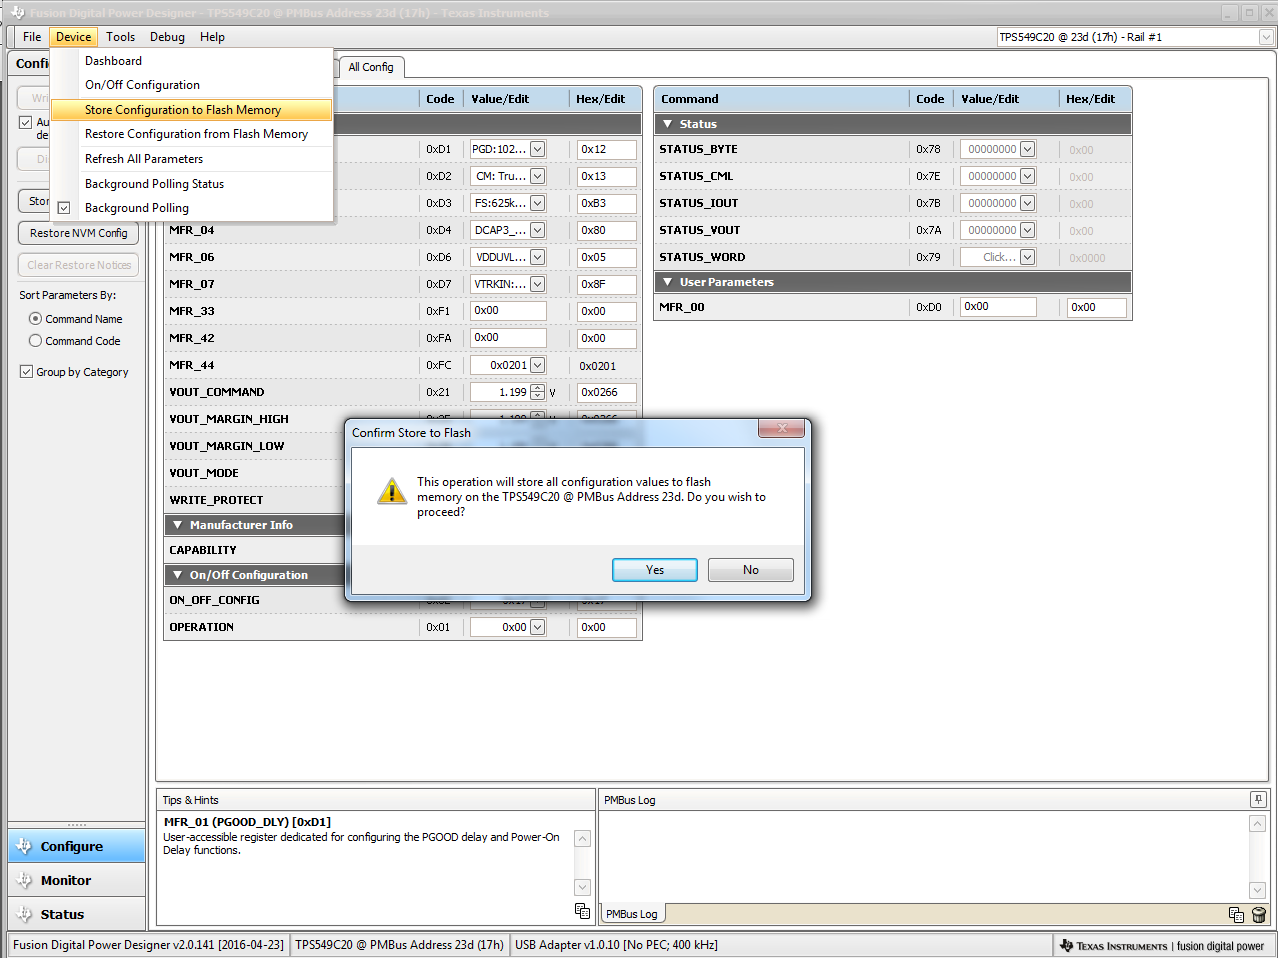Viewport: 1278px width, 958px height.
Task: Increment the VOUT_COMMAND voltage value
Action: coord(538,388)
